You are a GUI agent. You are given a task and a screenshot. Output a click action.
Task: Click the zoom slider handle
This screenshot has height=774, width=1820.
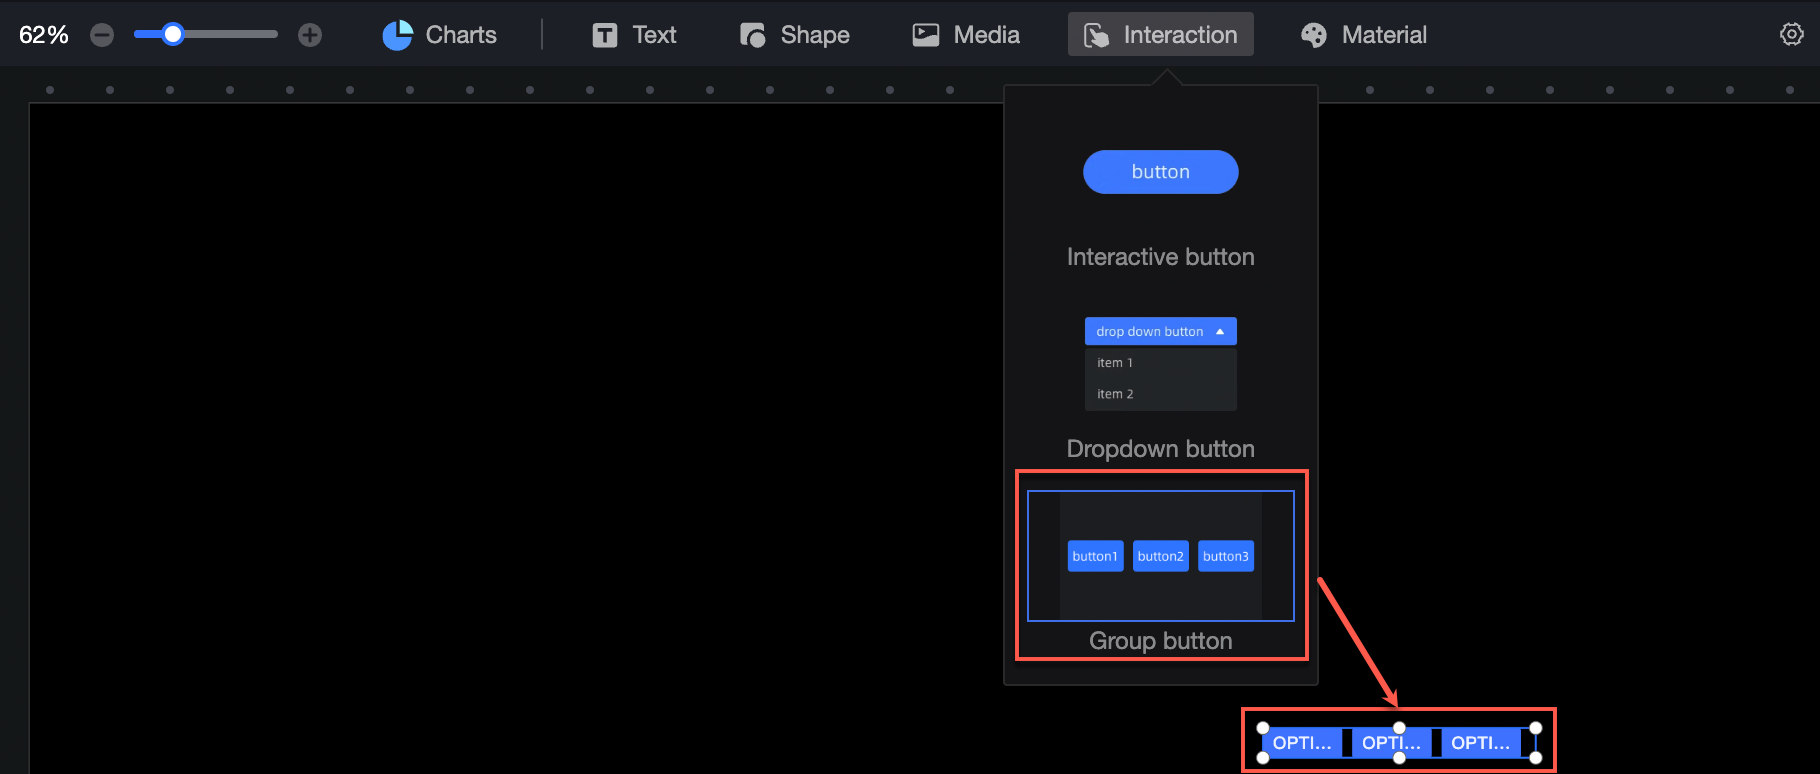[x=173, y=35]
